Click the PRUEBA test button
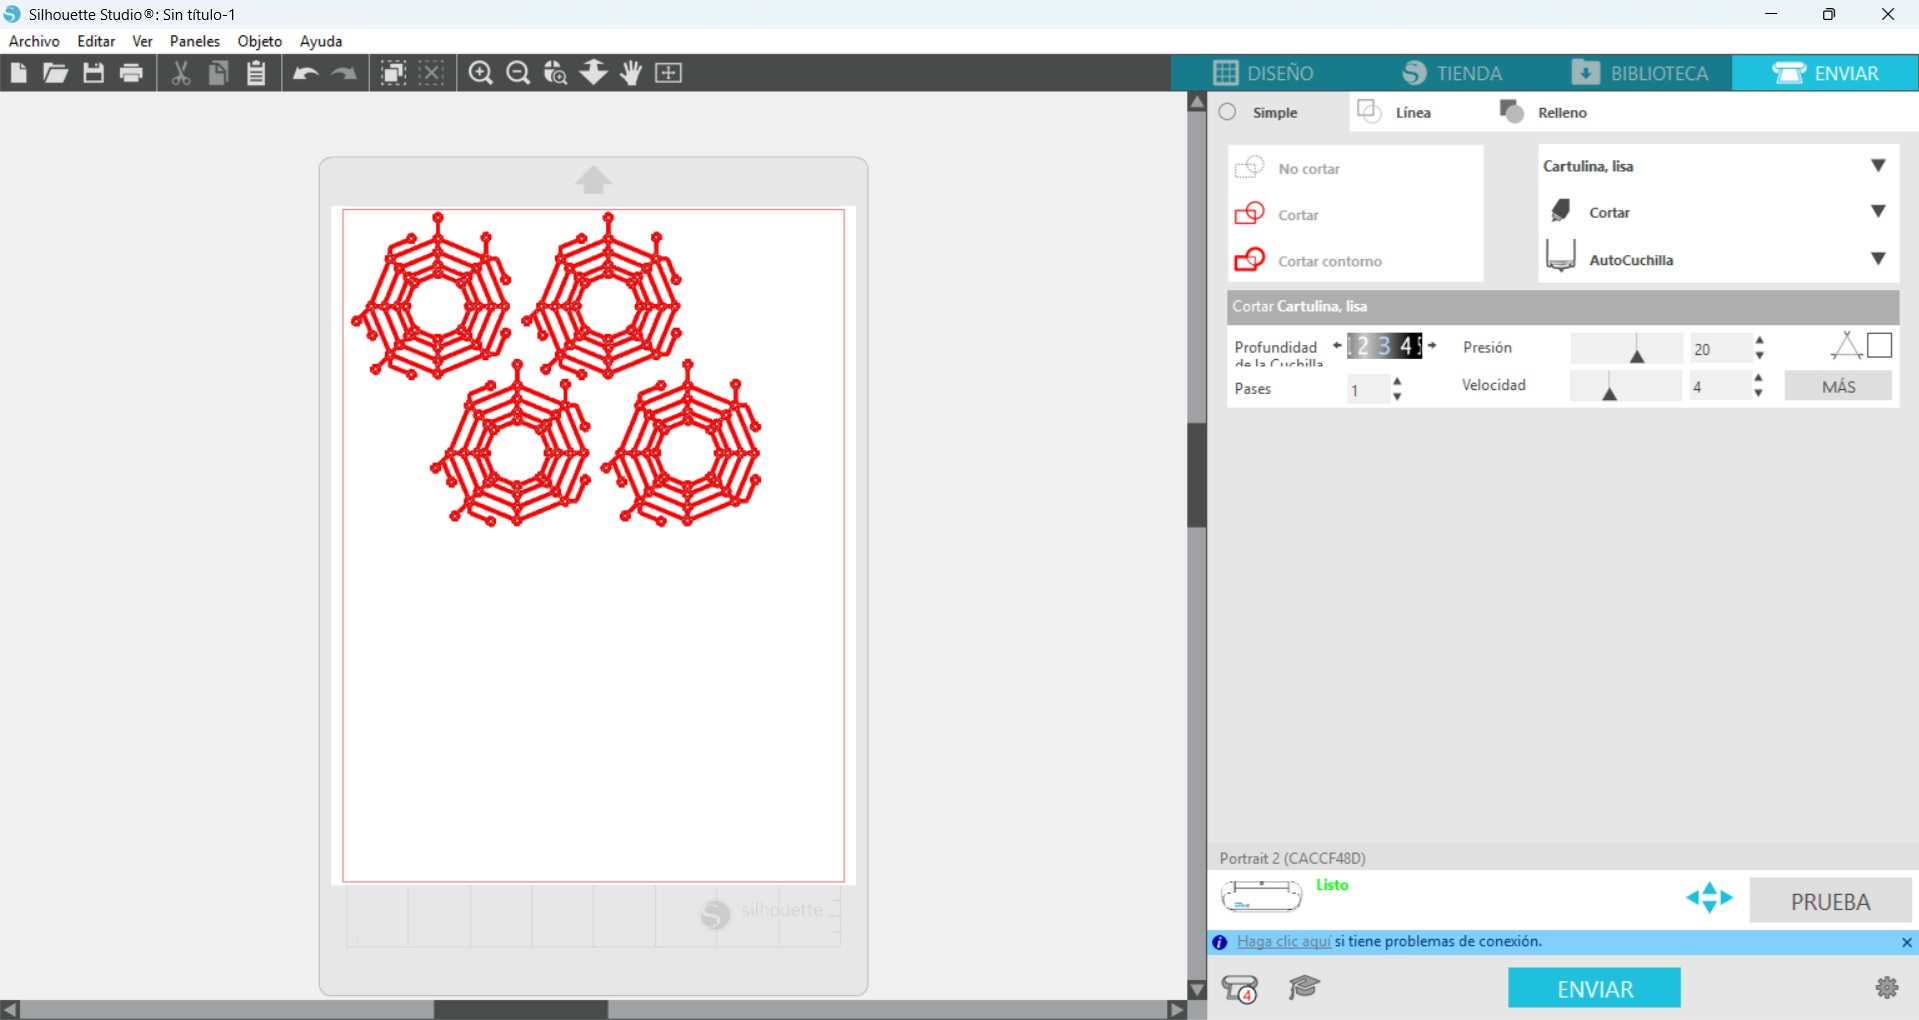This screenshot has height=1020, width=1919. [1830, 901]
